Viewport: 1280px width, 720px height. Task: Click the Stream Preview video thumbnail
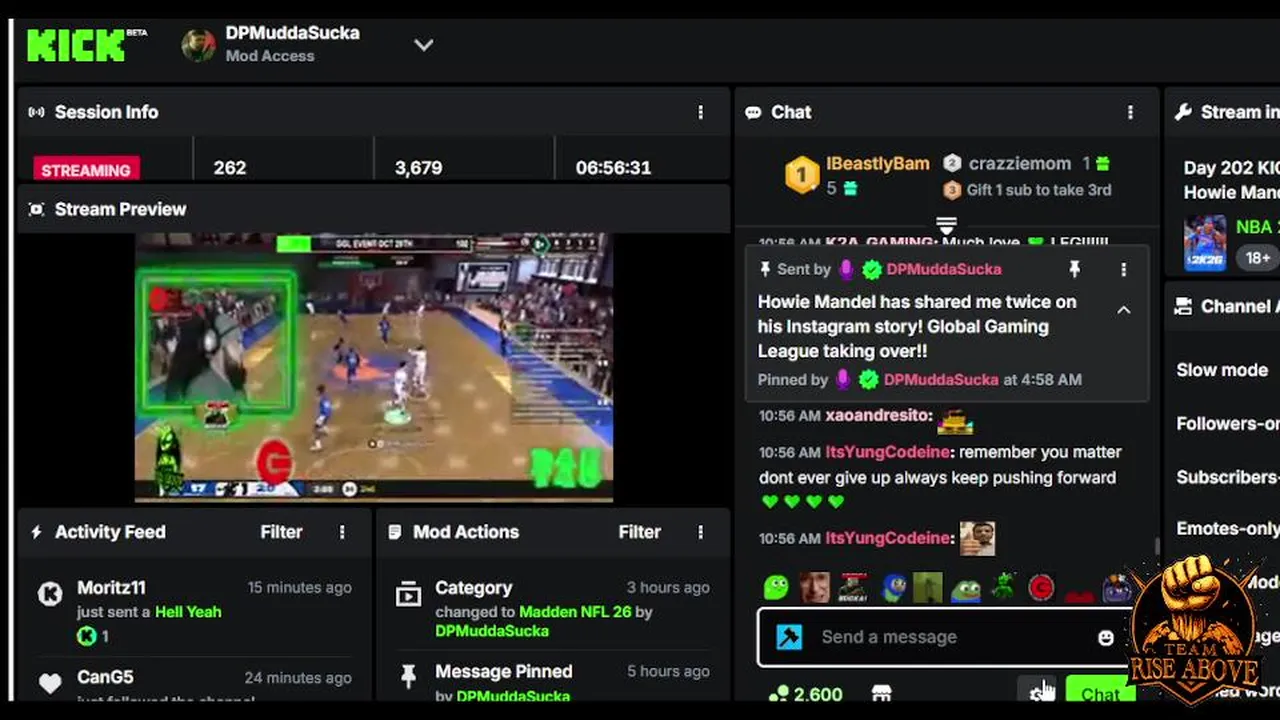(374, 367)
